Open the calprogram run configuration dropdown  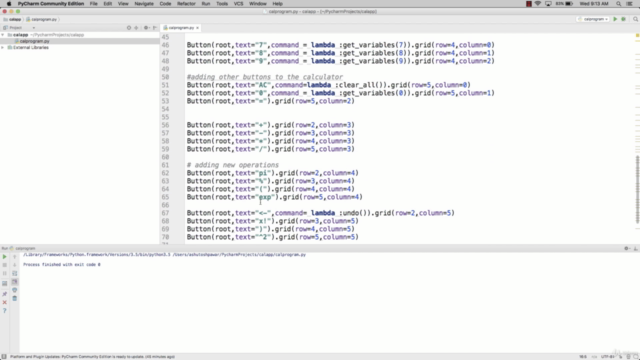pyautogui.click(x=593, y=19)
